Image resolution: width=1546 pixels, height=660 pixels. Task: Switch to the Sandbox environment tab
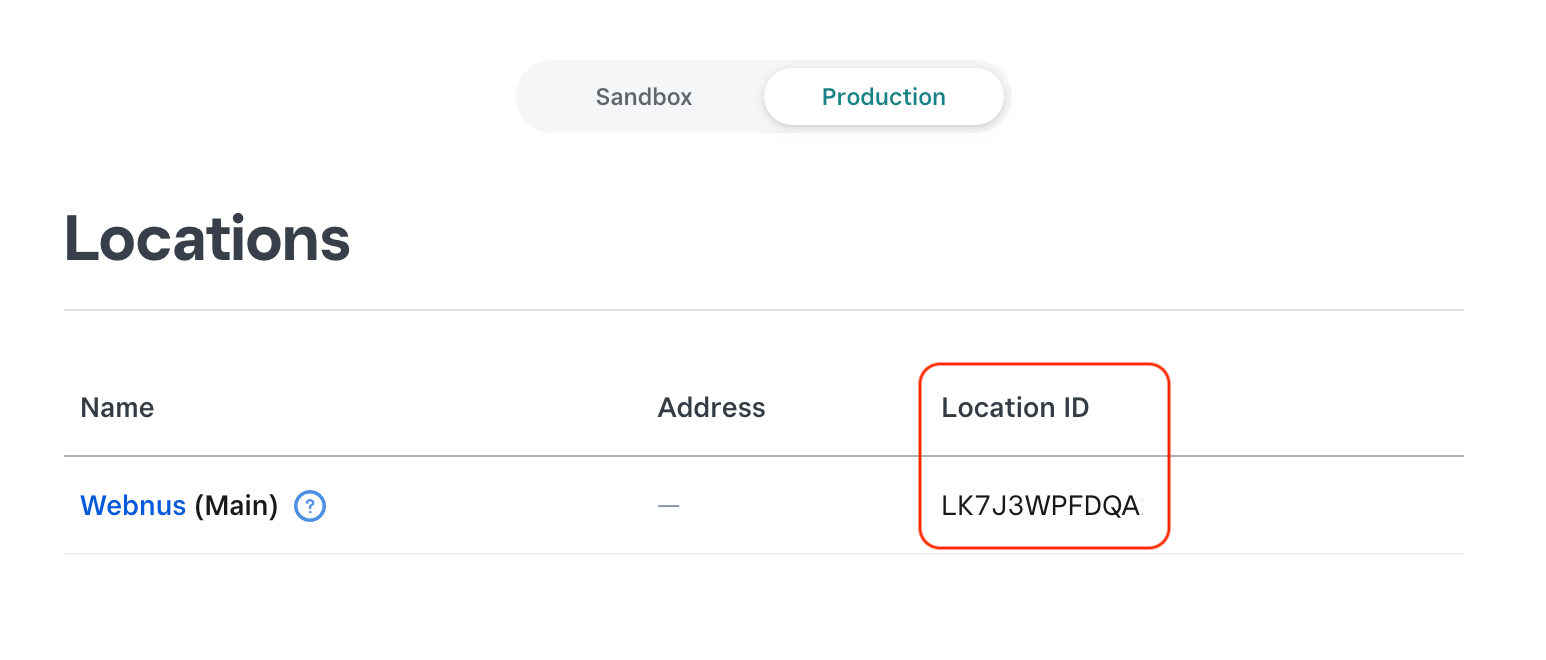pyautogui.click(x=643, y=97)
